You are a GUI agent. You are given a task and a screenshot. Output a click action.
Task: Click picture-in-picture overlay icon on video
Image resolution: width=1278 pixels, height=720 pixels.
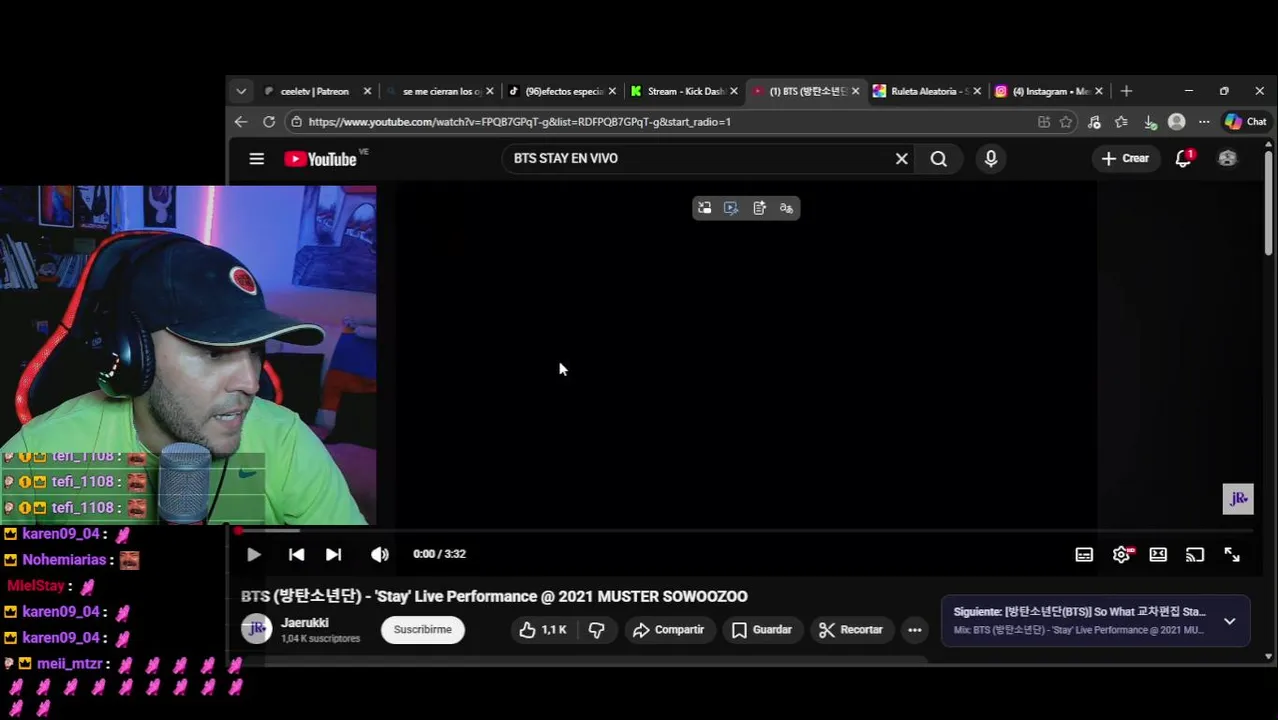coord(704,208)
